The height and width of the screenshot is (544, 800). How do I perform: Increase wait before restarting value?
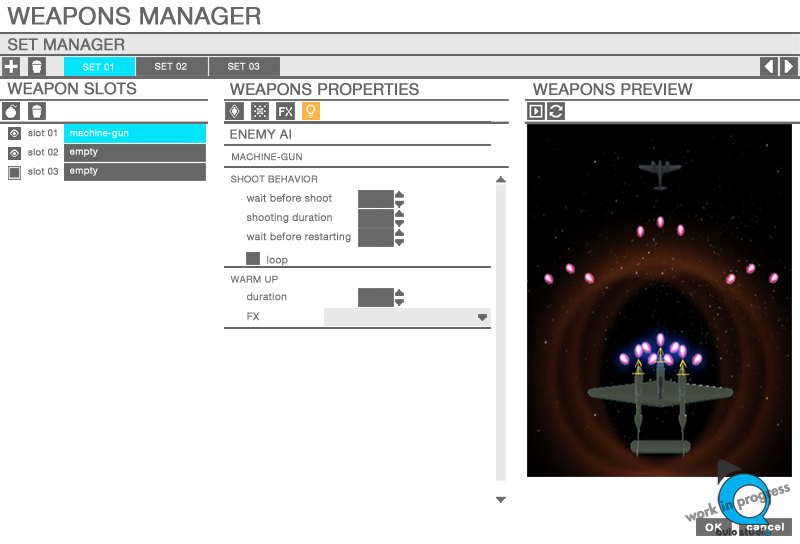[399, 233]
